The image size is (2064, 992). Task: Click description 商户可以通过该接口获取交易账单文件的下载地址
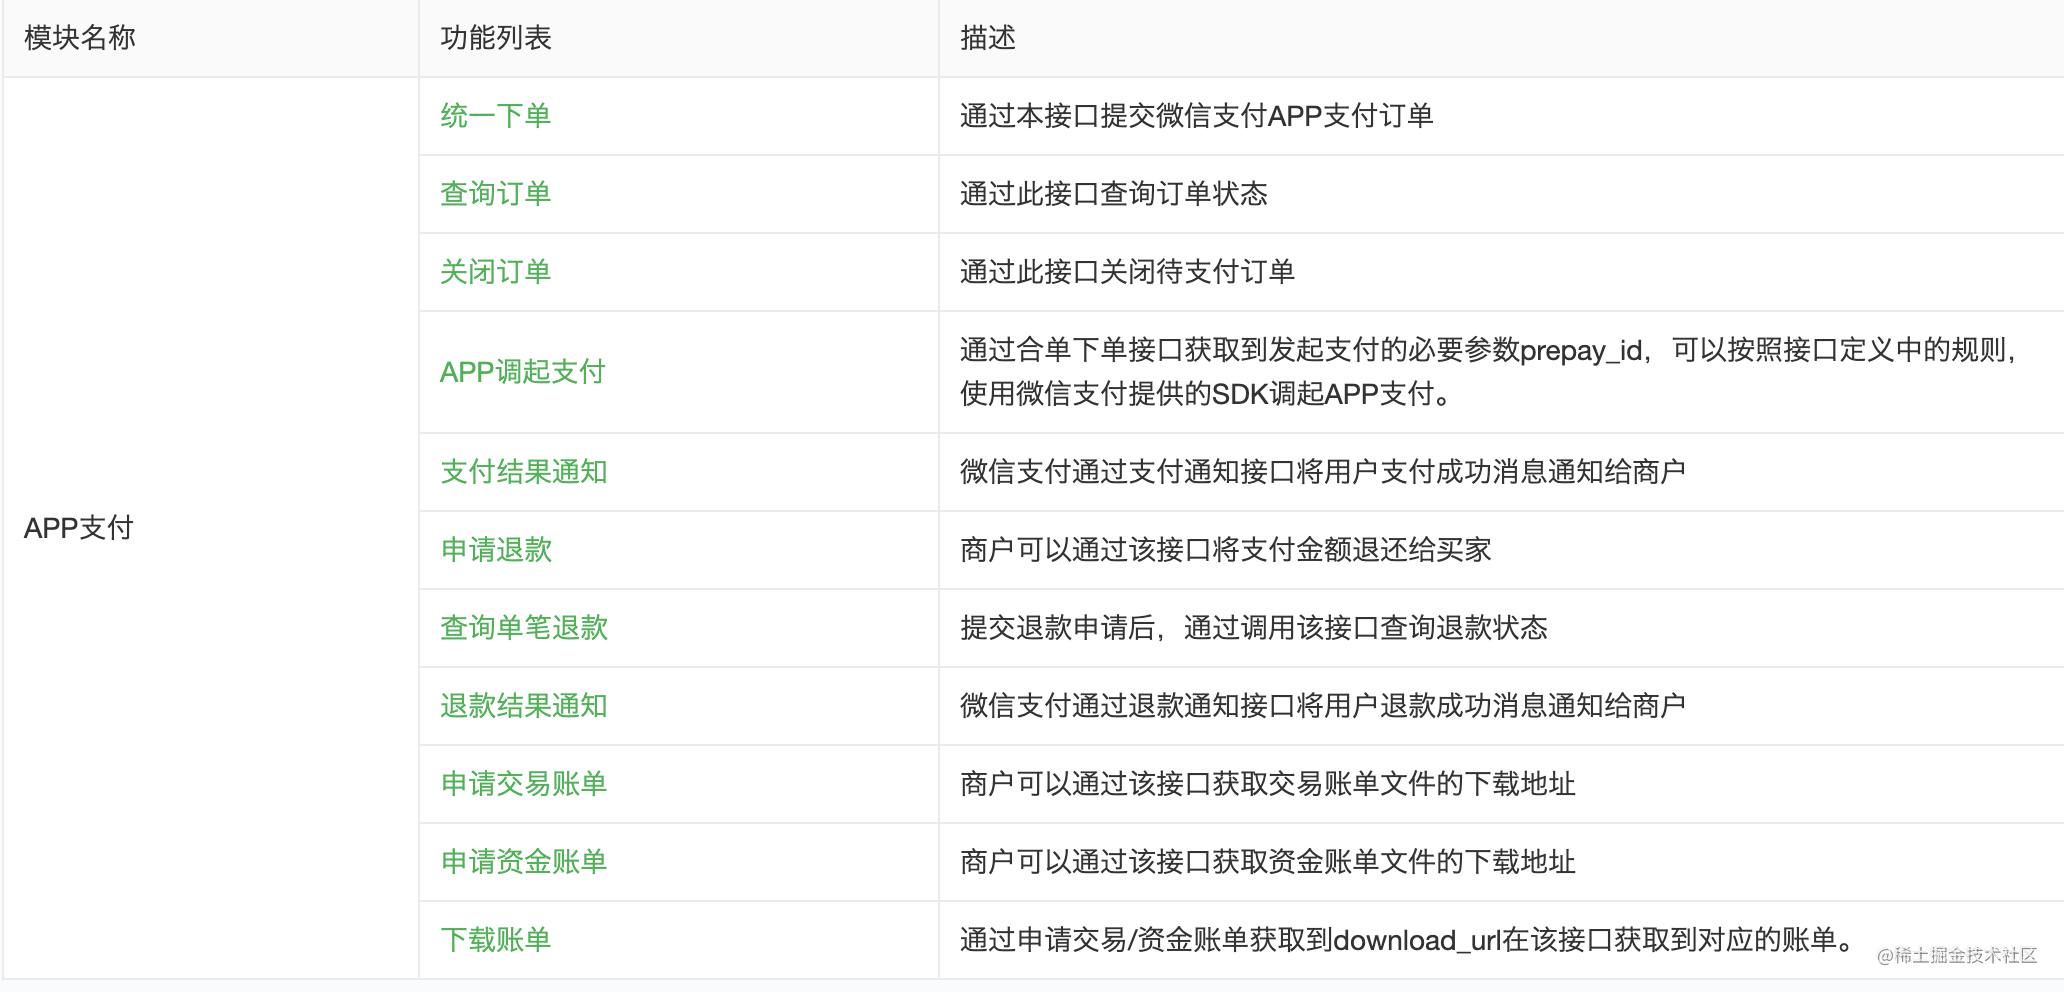1268,784
